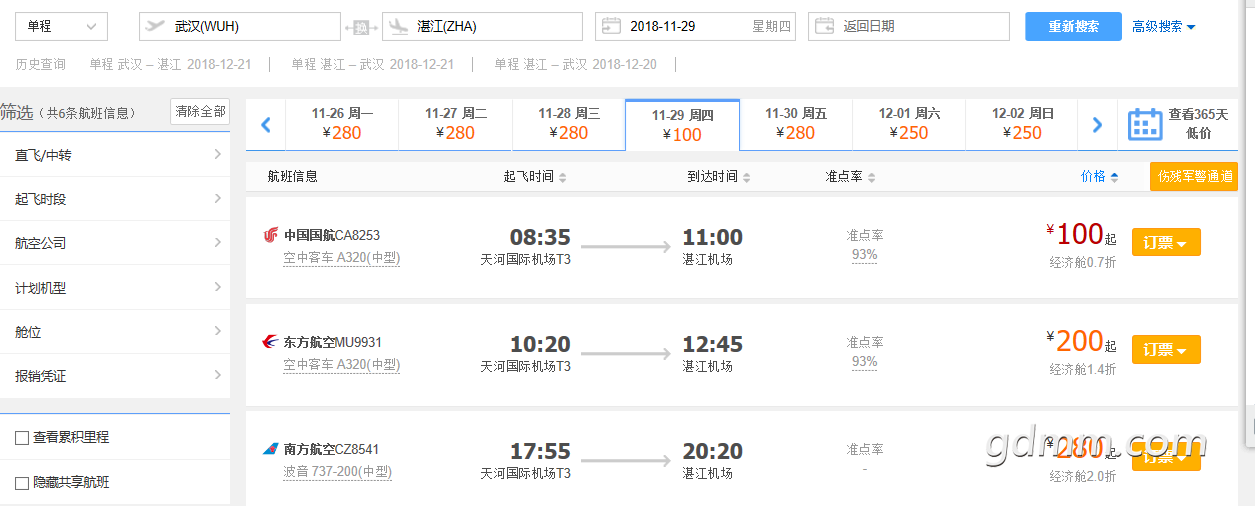Edit destination city field 湛江(ZHA)

pyautogui.click(x=482, y=26)
